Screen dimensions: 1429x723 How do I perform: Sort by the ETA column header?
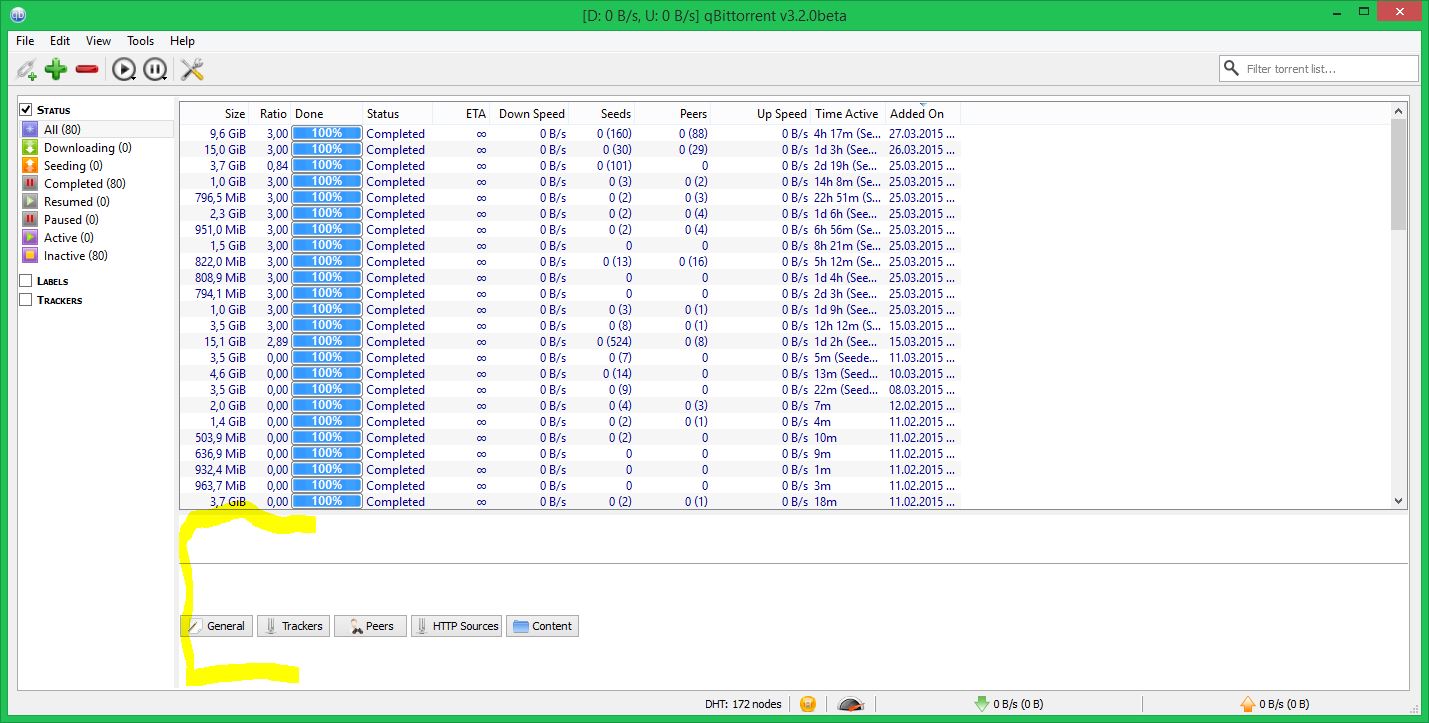(x=461, y=114)
